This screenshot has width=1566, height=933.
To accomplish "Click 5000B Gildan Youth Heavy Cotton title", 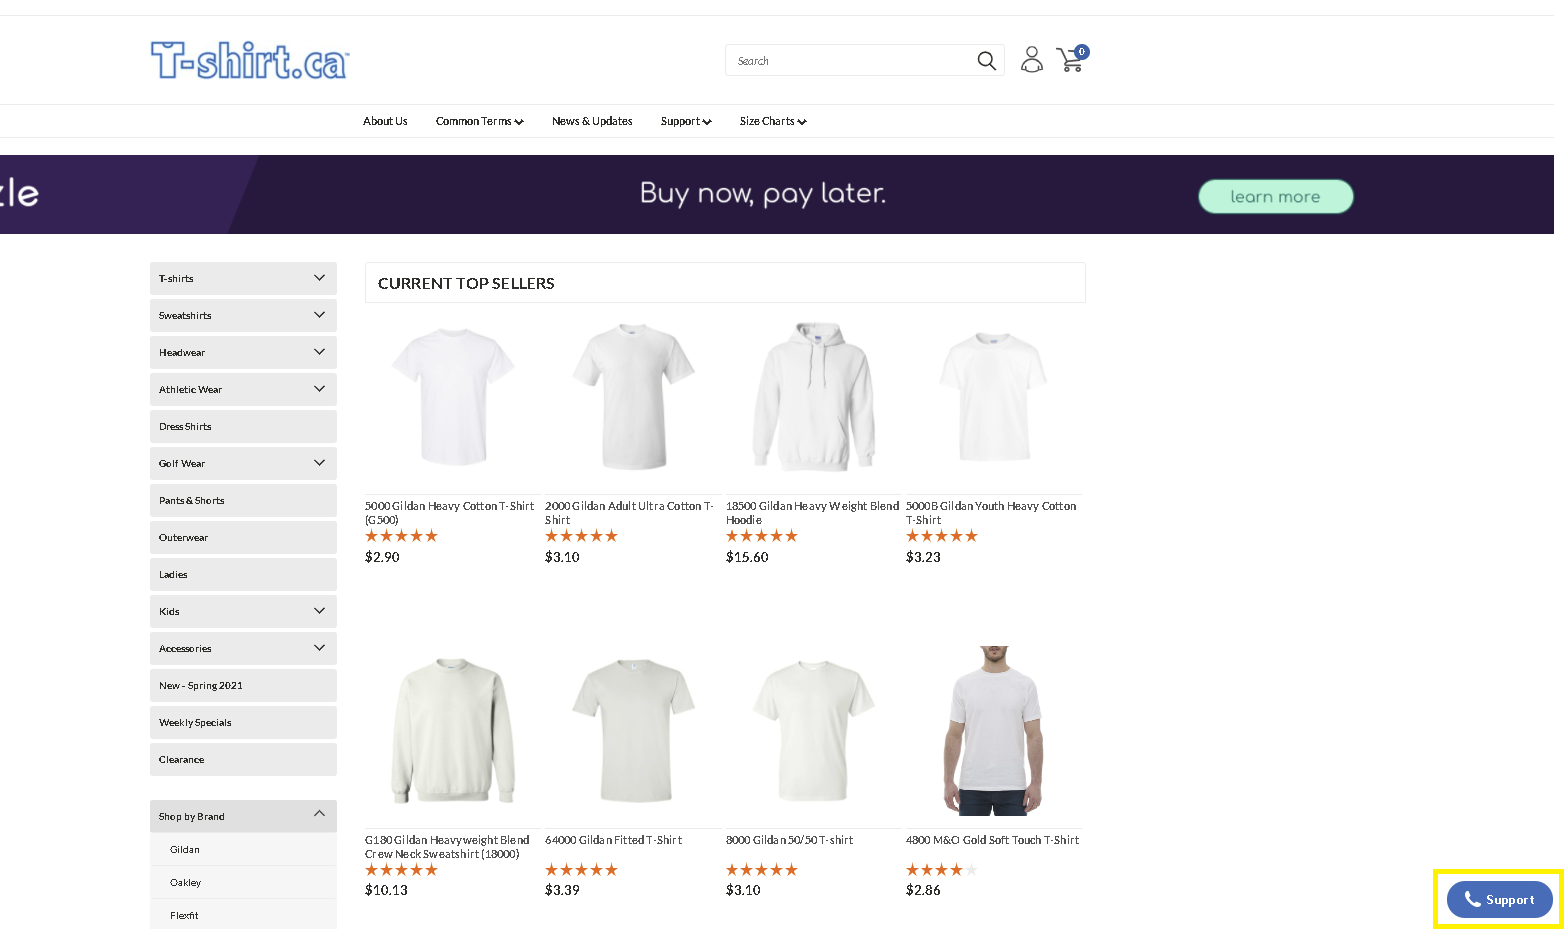I will (x=991, y=513).
